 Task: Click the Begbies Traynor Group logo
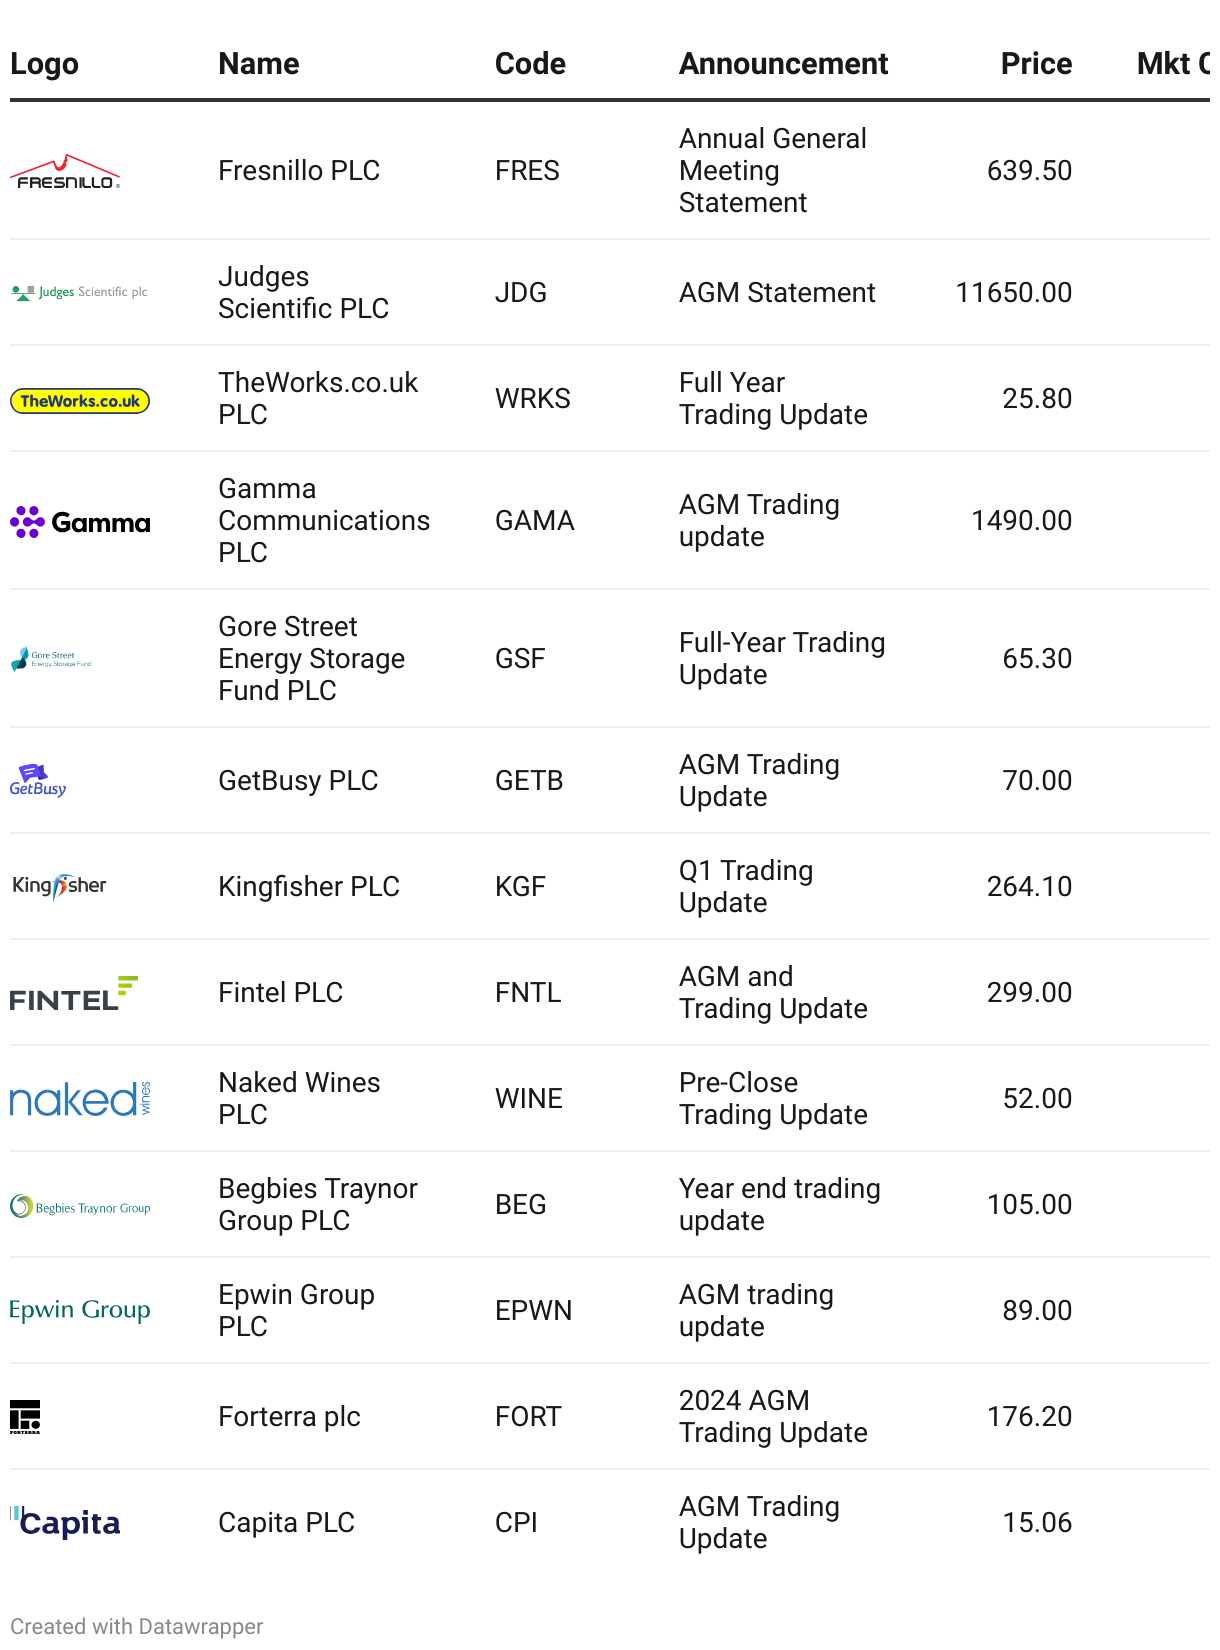coord(80,1207)
